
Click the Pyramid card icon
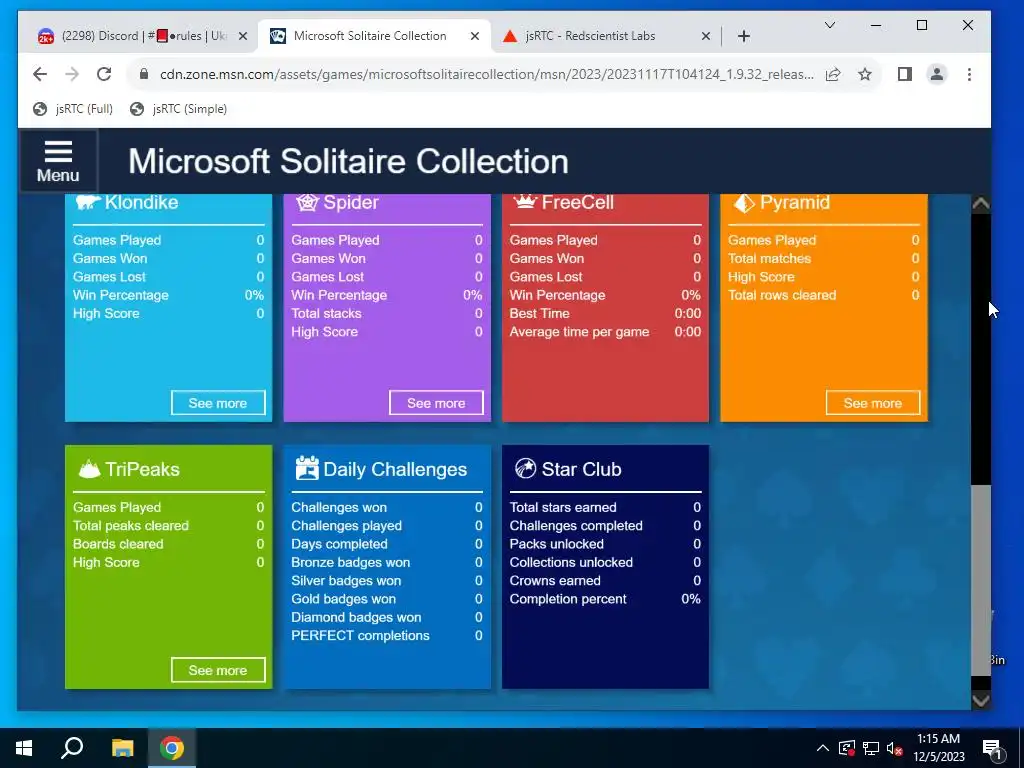(743, 203)
